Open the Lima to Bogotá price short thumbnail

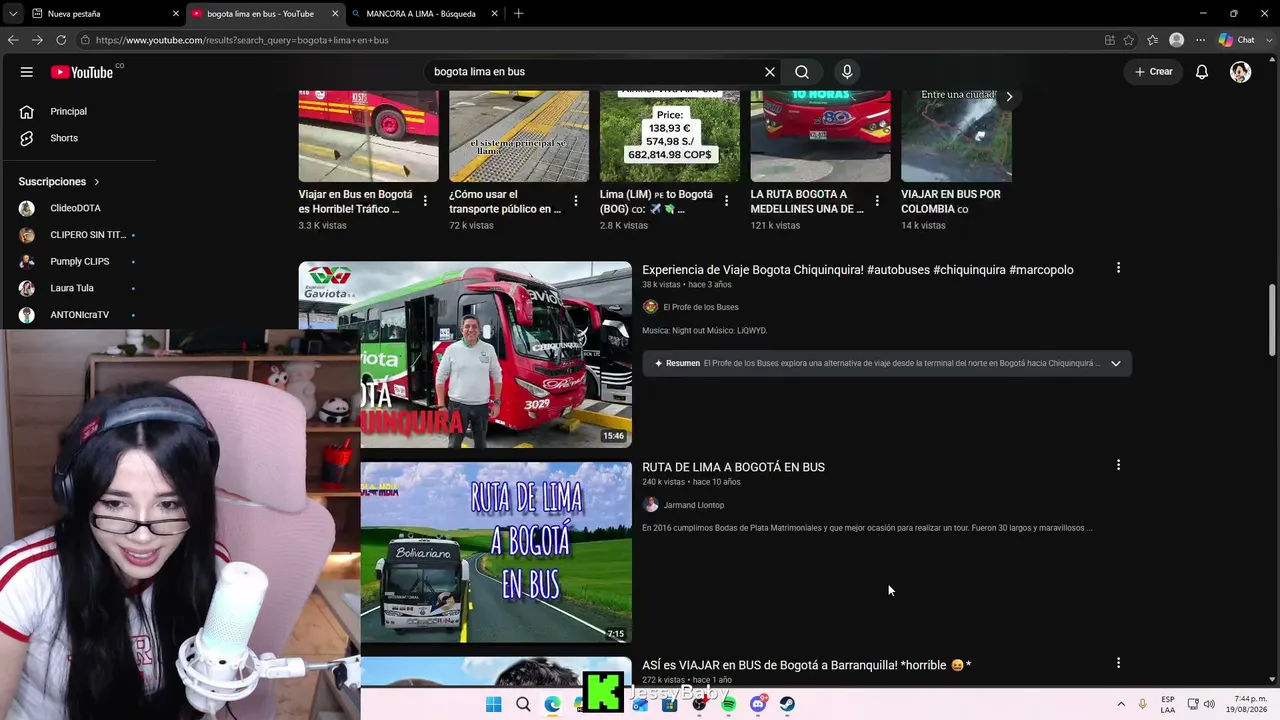coord(670,136)
